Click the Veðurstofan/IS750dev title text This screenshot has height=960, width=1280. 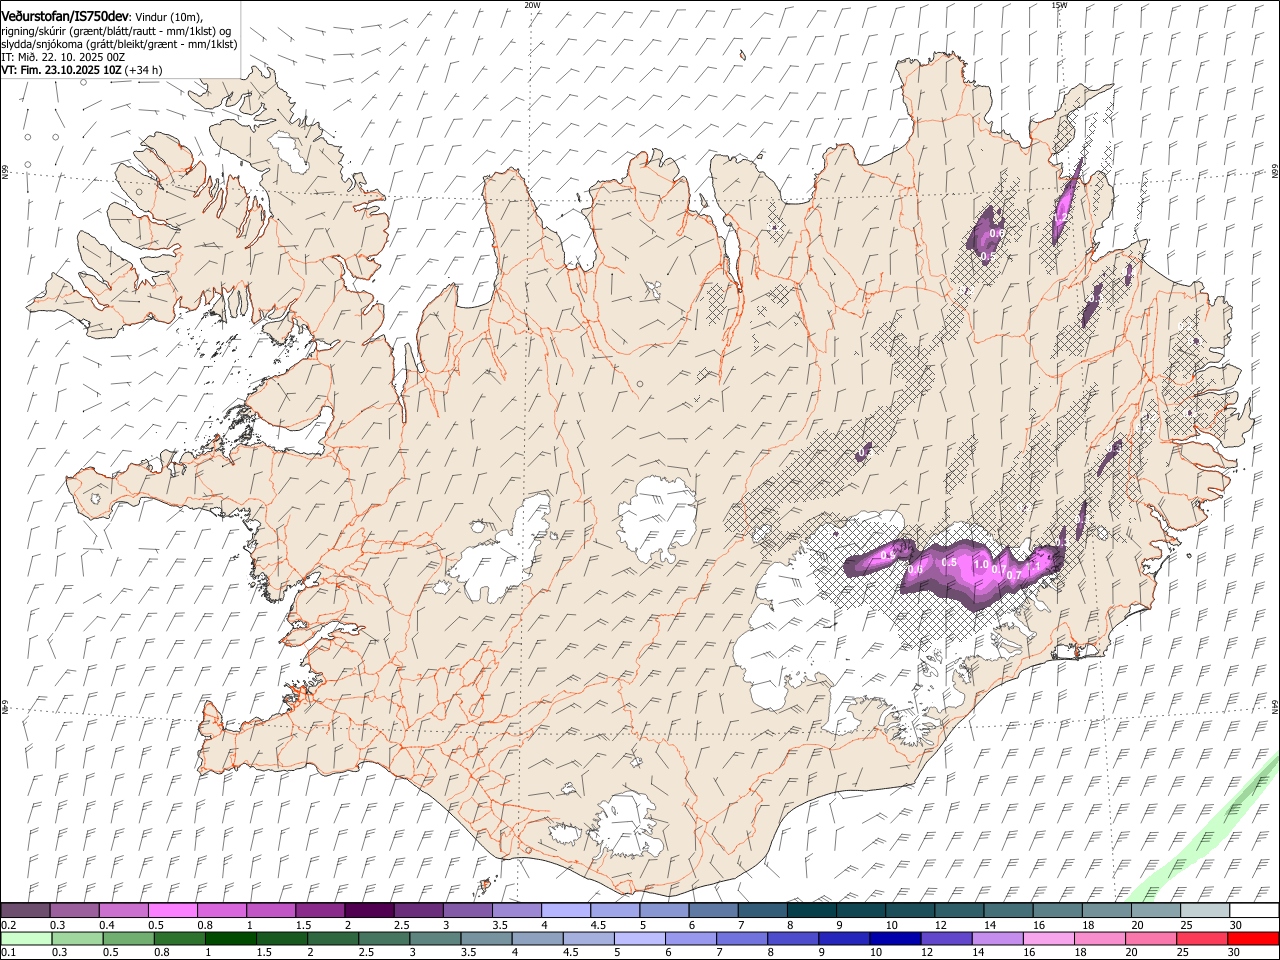(65, 16)
